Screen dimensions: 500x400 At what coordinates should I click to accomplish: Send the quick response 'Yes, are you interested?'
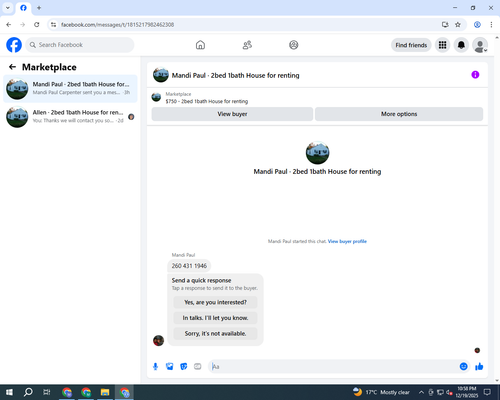[x=215, y=302]
